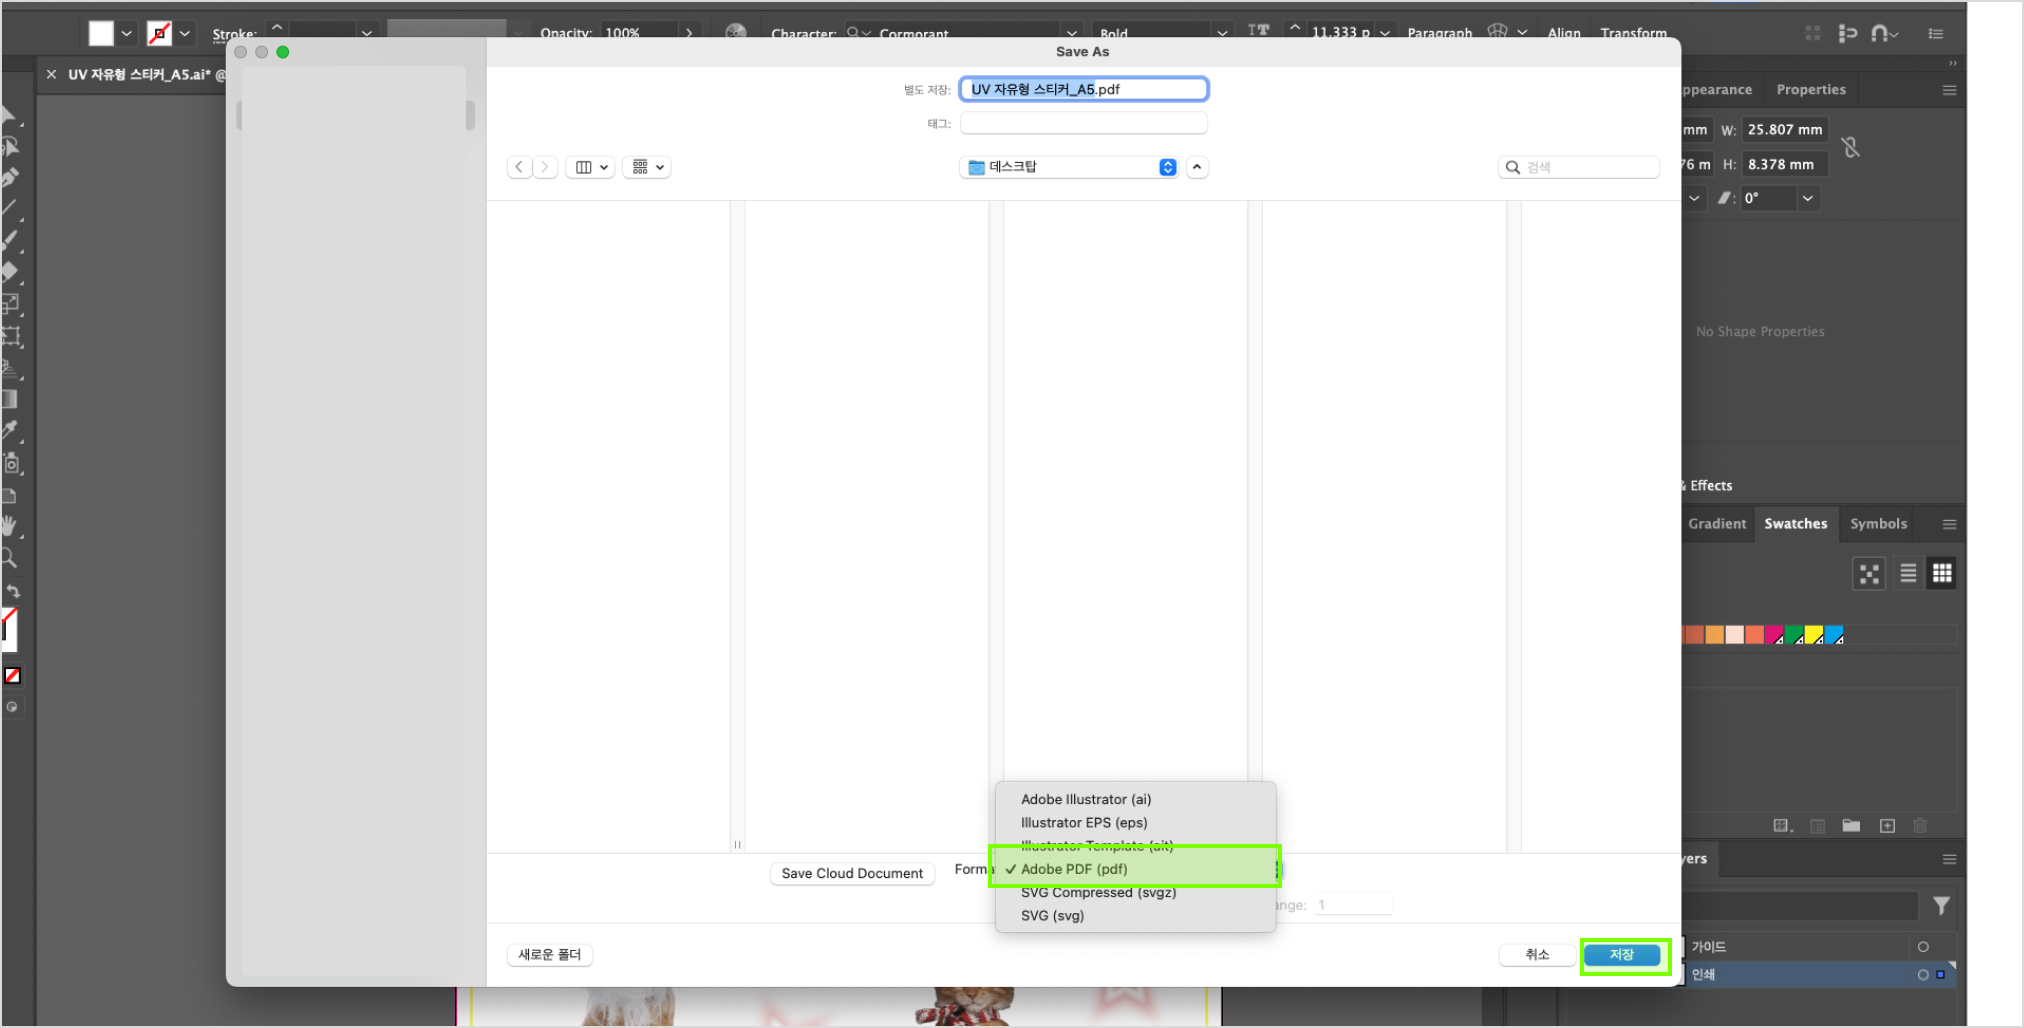Click the filename field UV 자유형 스티커_A5.pdf
2024x1028 pixels.
(x=1083, y=89)
